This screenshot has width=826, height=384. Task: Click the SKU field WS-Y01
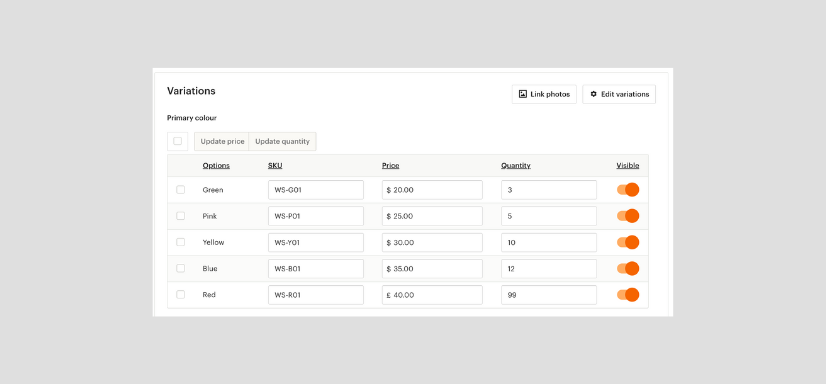(x=316, y=242)
